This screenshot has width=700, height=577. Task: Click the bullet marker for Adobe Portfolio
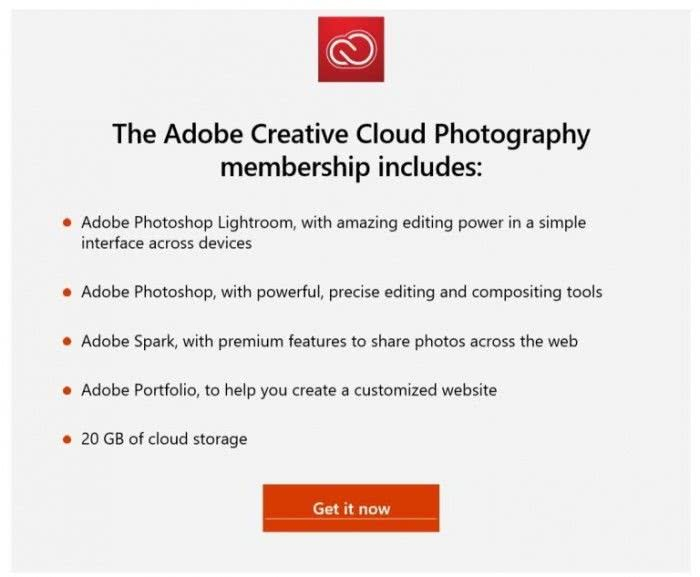click(67, 391)
